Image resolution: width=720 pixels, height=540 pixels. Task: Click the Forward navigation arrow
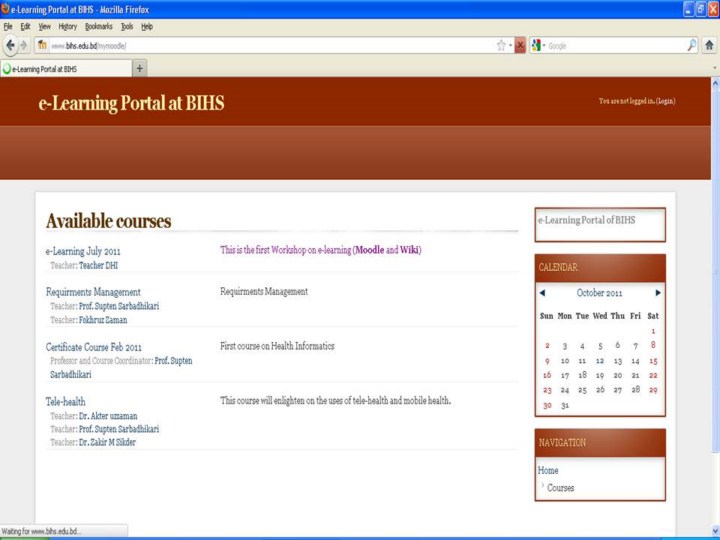(24, 45)
